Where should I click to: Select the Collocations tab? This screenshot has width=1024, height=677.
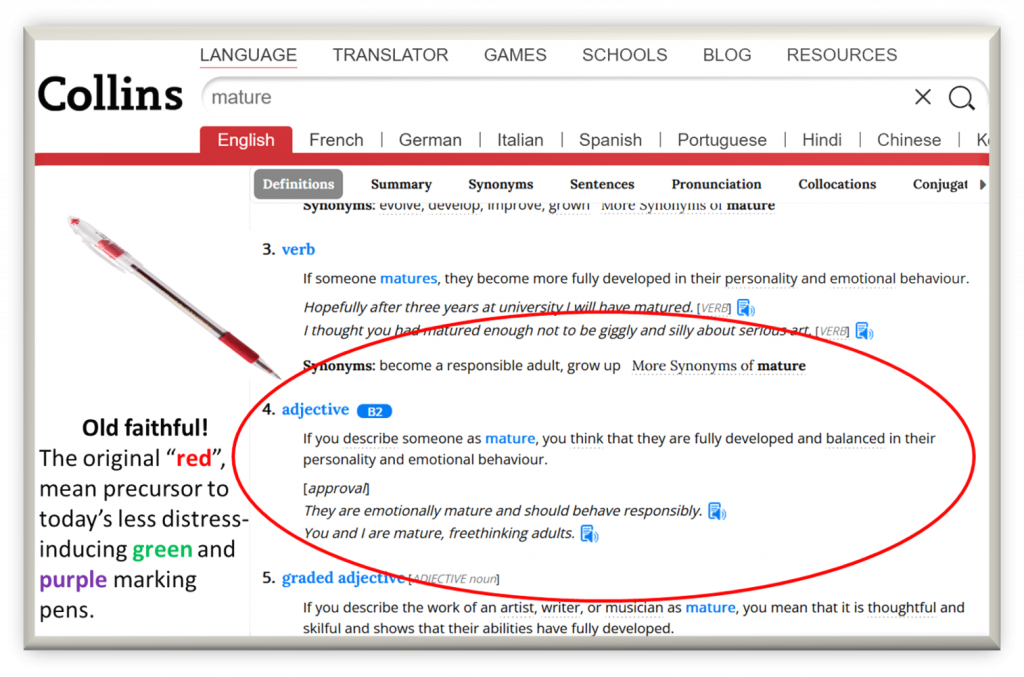(837, 184)
